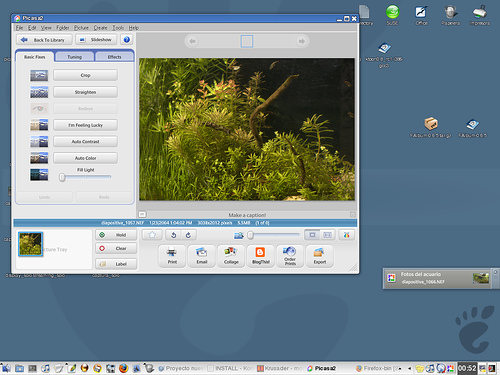This screenshot has height=375, width=500.
Task: Open the Tools menu
Action: (118, 28)
